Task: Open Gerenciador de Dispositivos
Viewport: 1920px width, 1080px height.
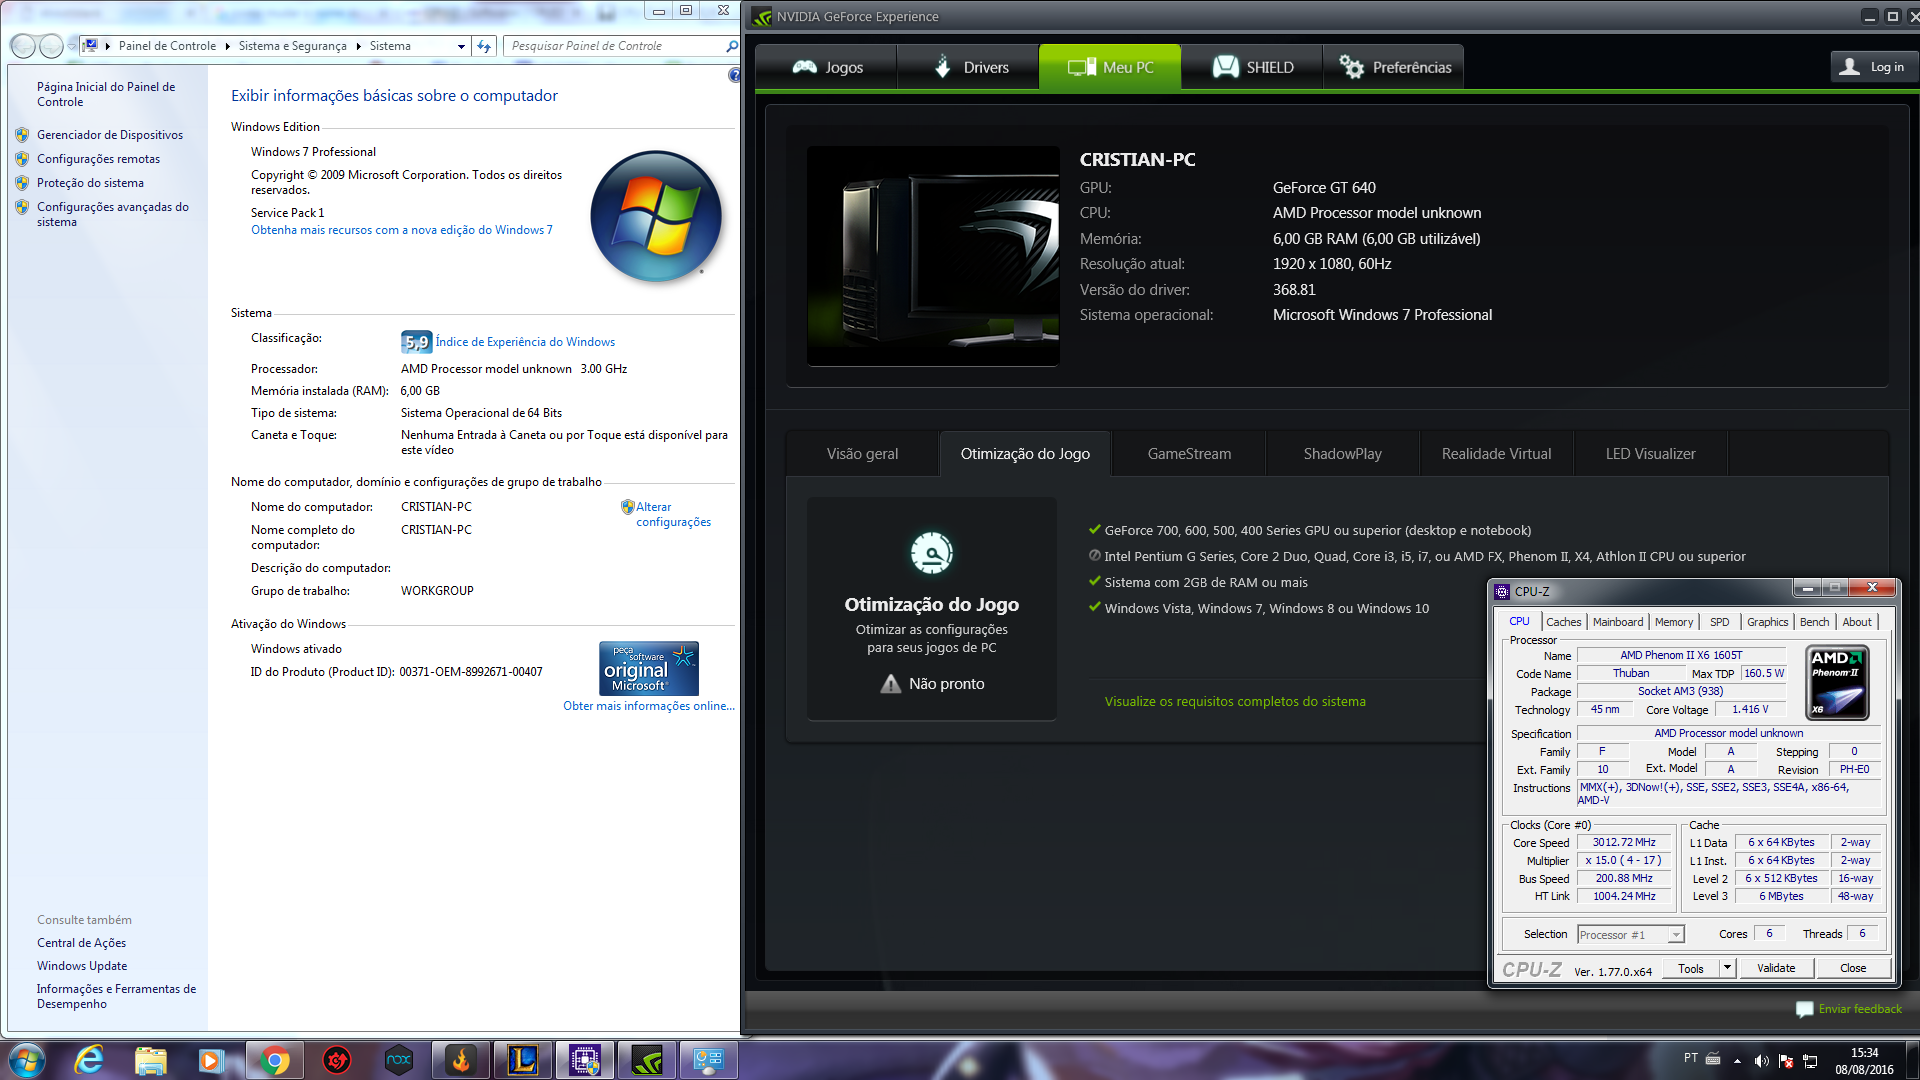Action: coord(110,135)
